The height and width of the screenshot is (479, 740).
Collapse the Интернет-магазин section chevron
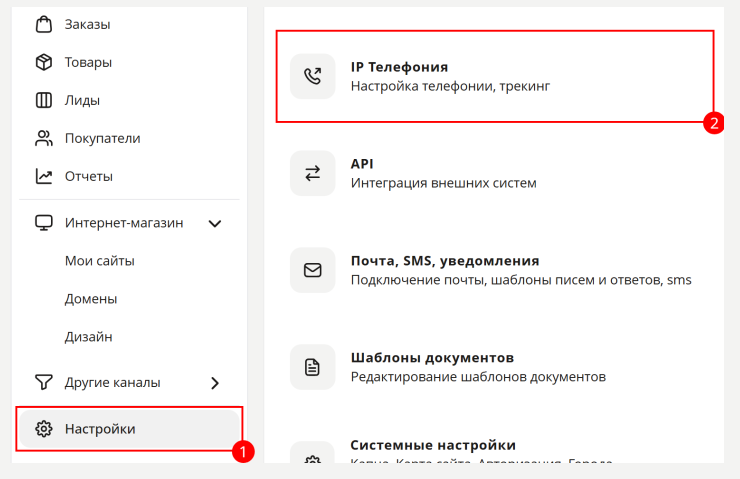[215, 223]
